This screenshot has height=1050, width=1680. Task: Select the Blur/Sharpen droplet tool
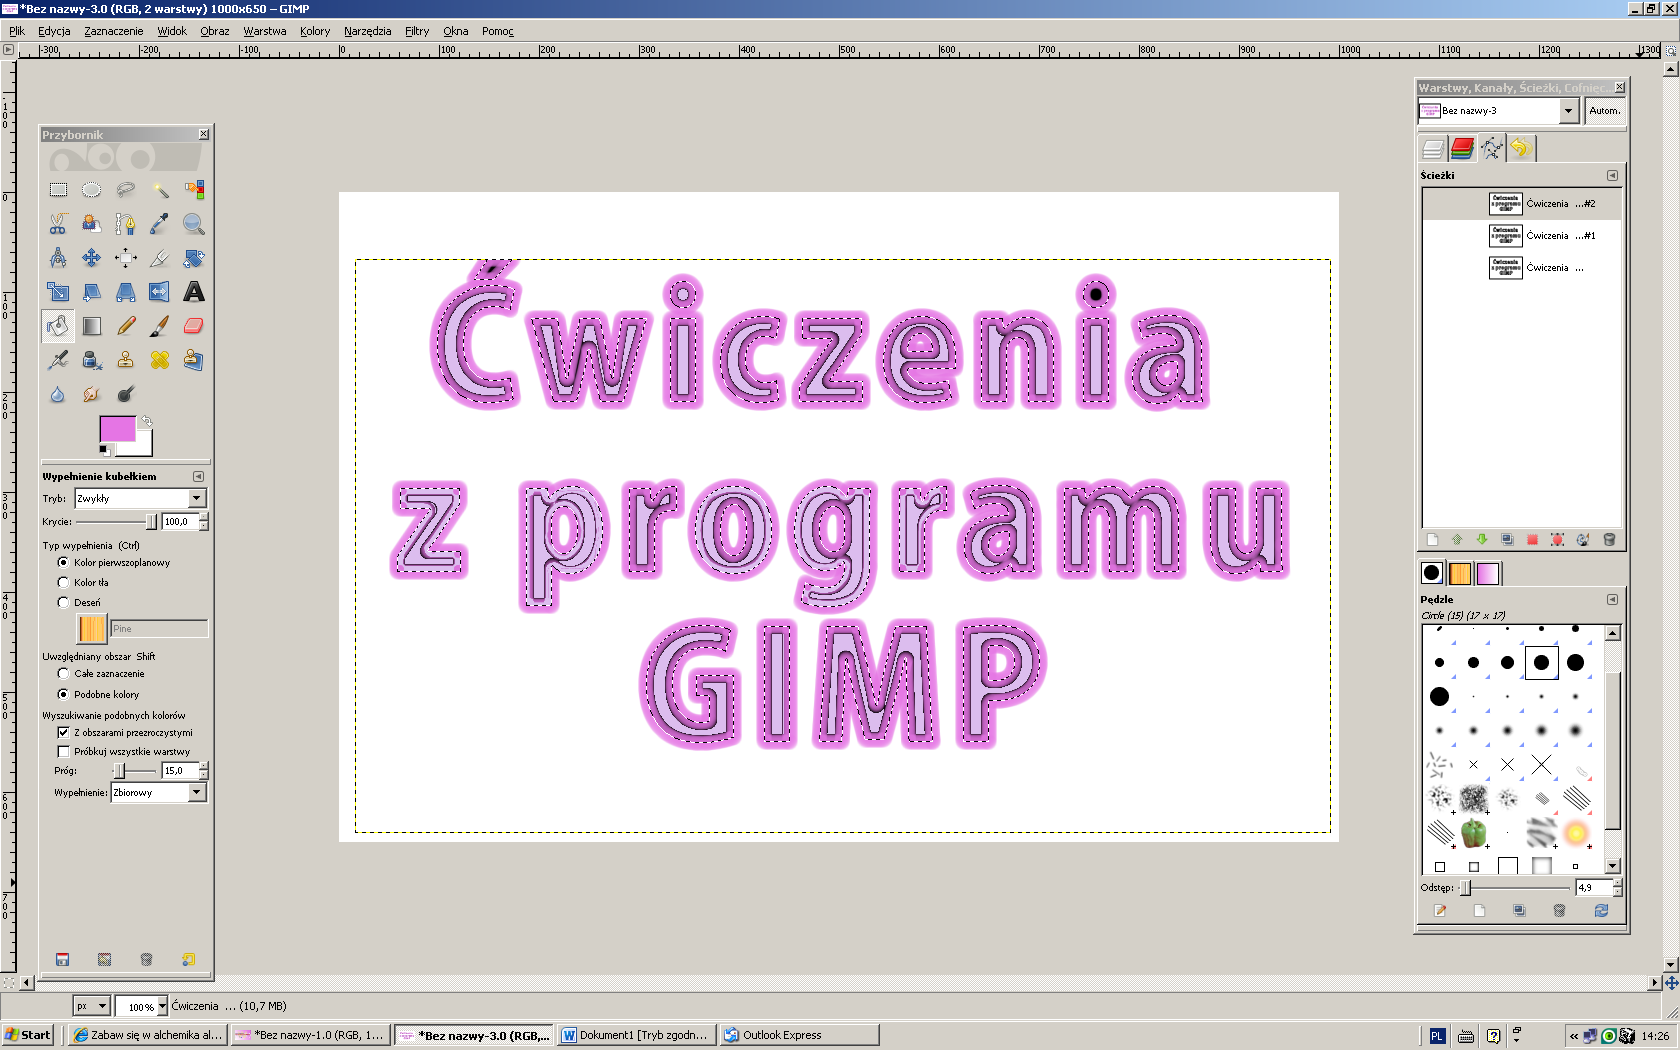(x=58, y=394)
